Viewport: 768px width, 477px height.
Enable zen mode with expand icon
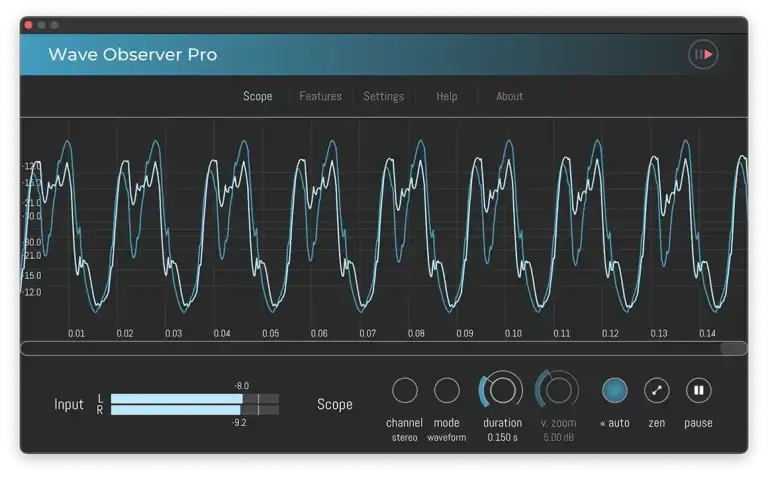[656, 390]
